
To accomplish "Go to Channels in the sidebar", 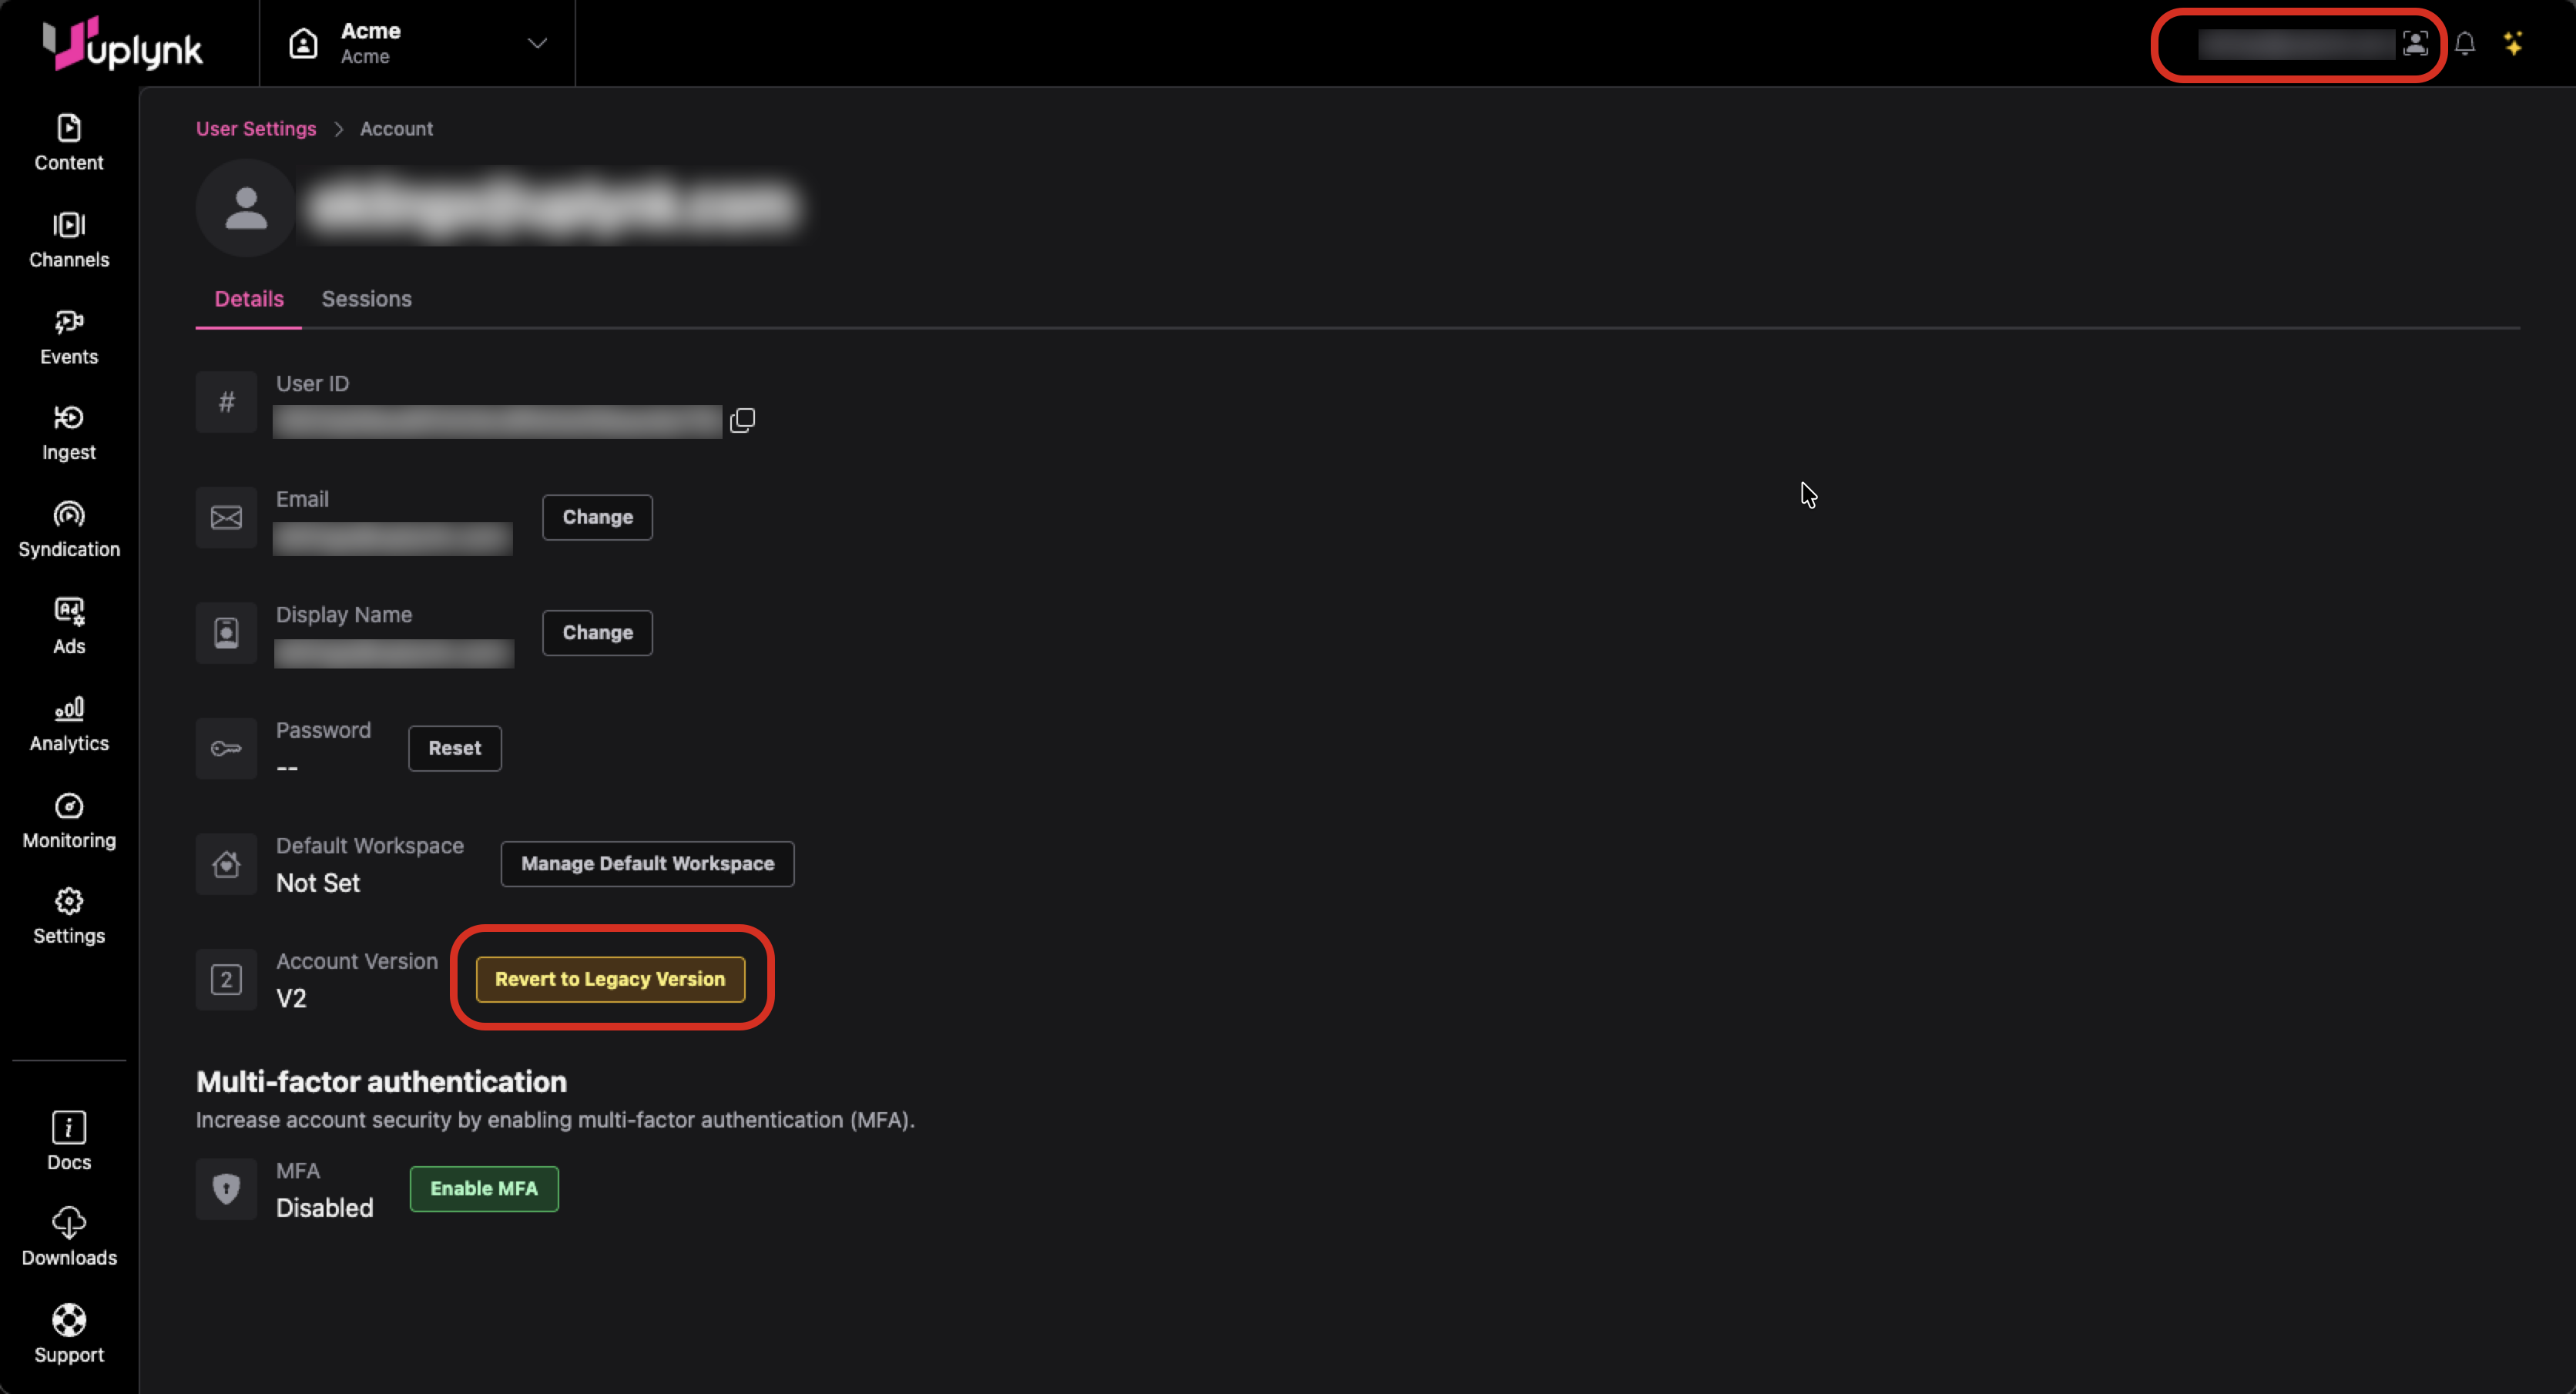I will [68, 240].
